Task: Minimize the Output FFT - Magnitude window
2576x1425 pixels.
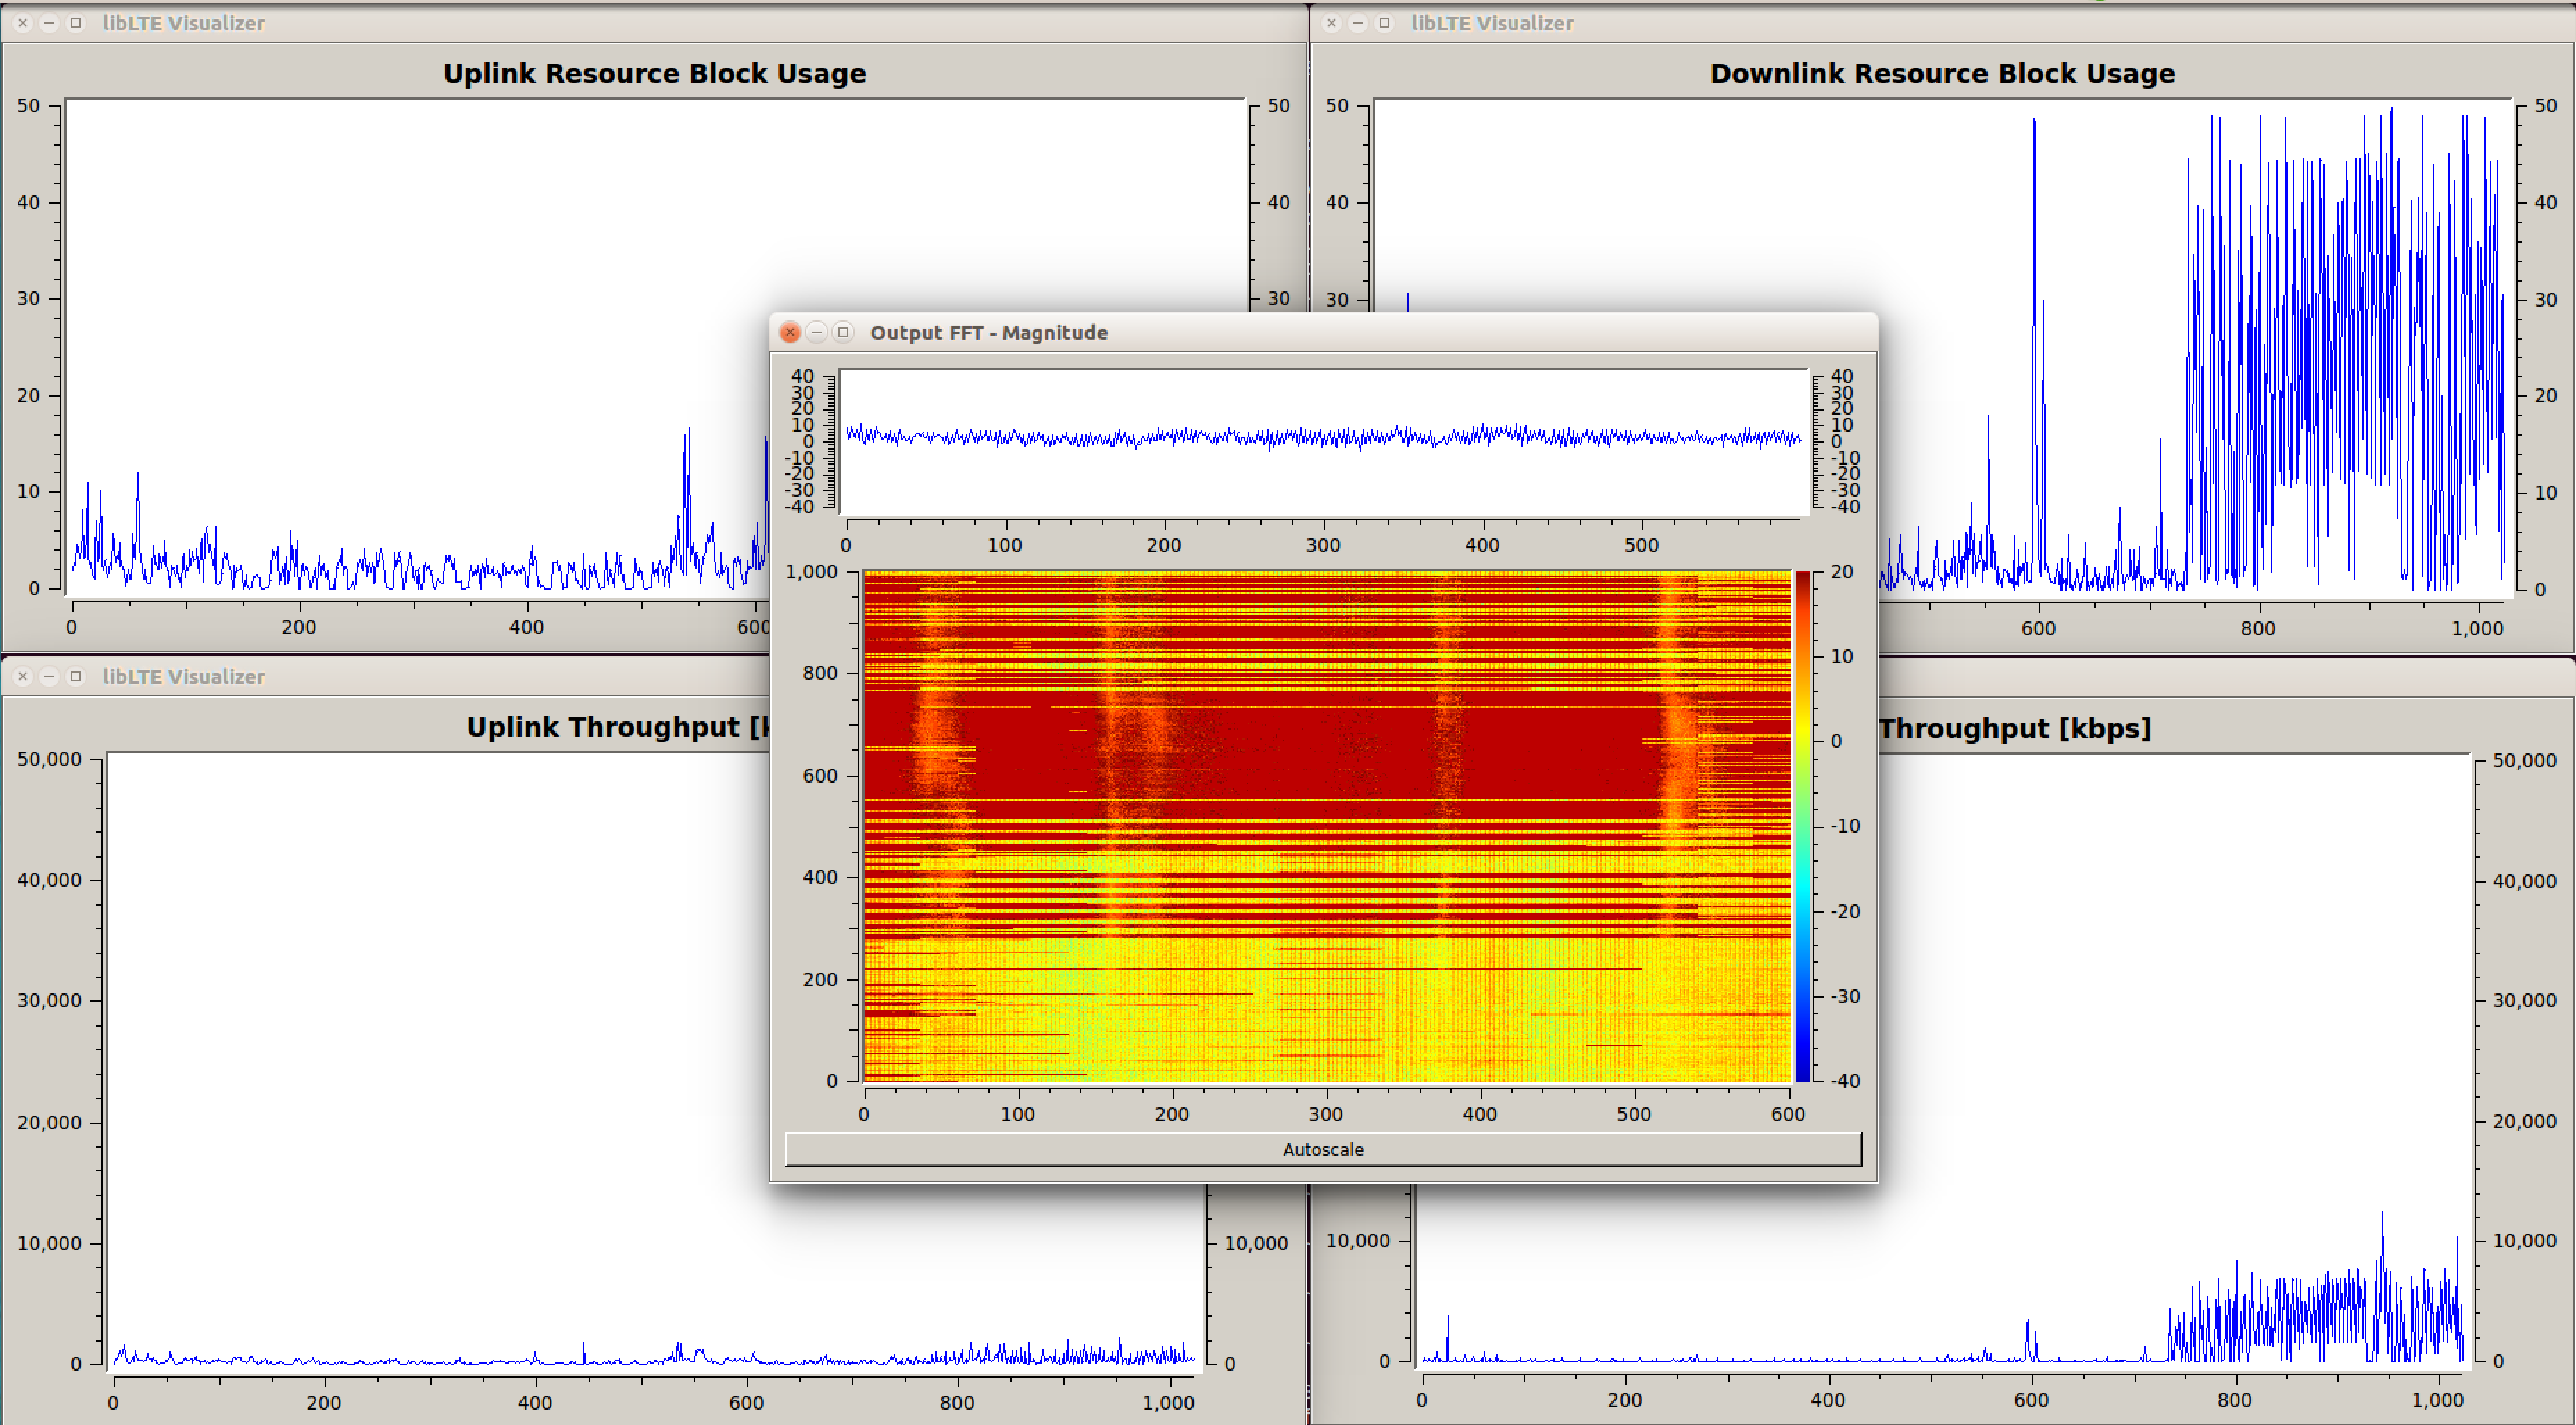Action: 817,332
